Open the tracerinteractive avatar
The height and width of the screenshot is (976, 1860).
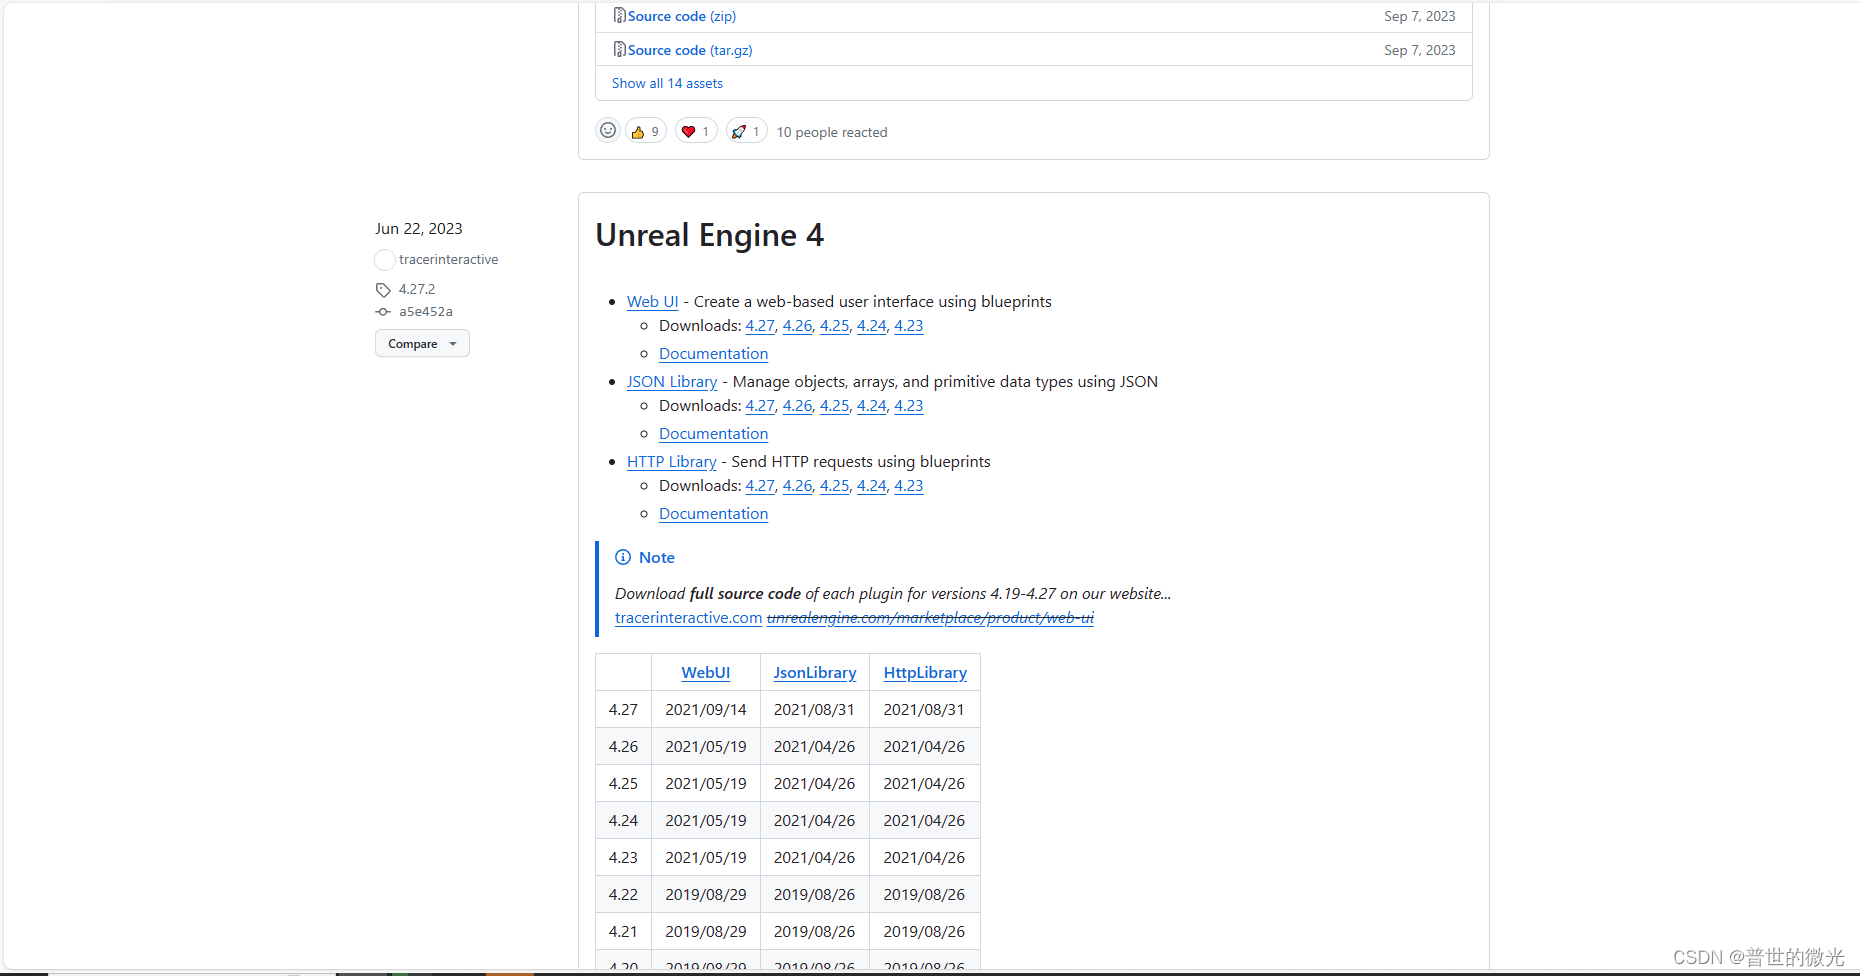tap(385, 260)
